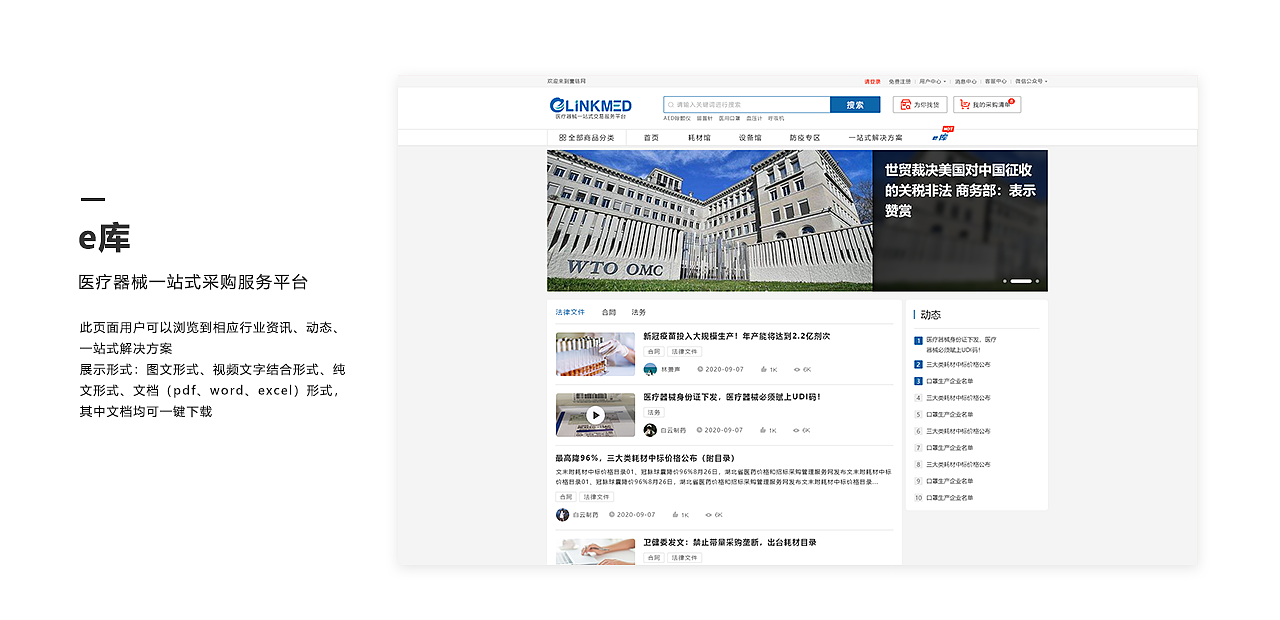Image resolution: width=1280 pixels, height=620 pixels.
Task: Open 我的采购清单 cart button
Action: pyautogui.click(x=987, y=104)
